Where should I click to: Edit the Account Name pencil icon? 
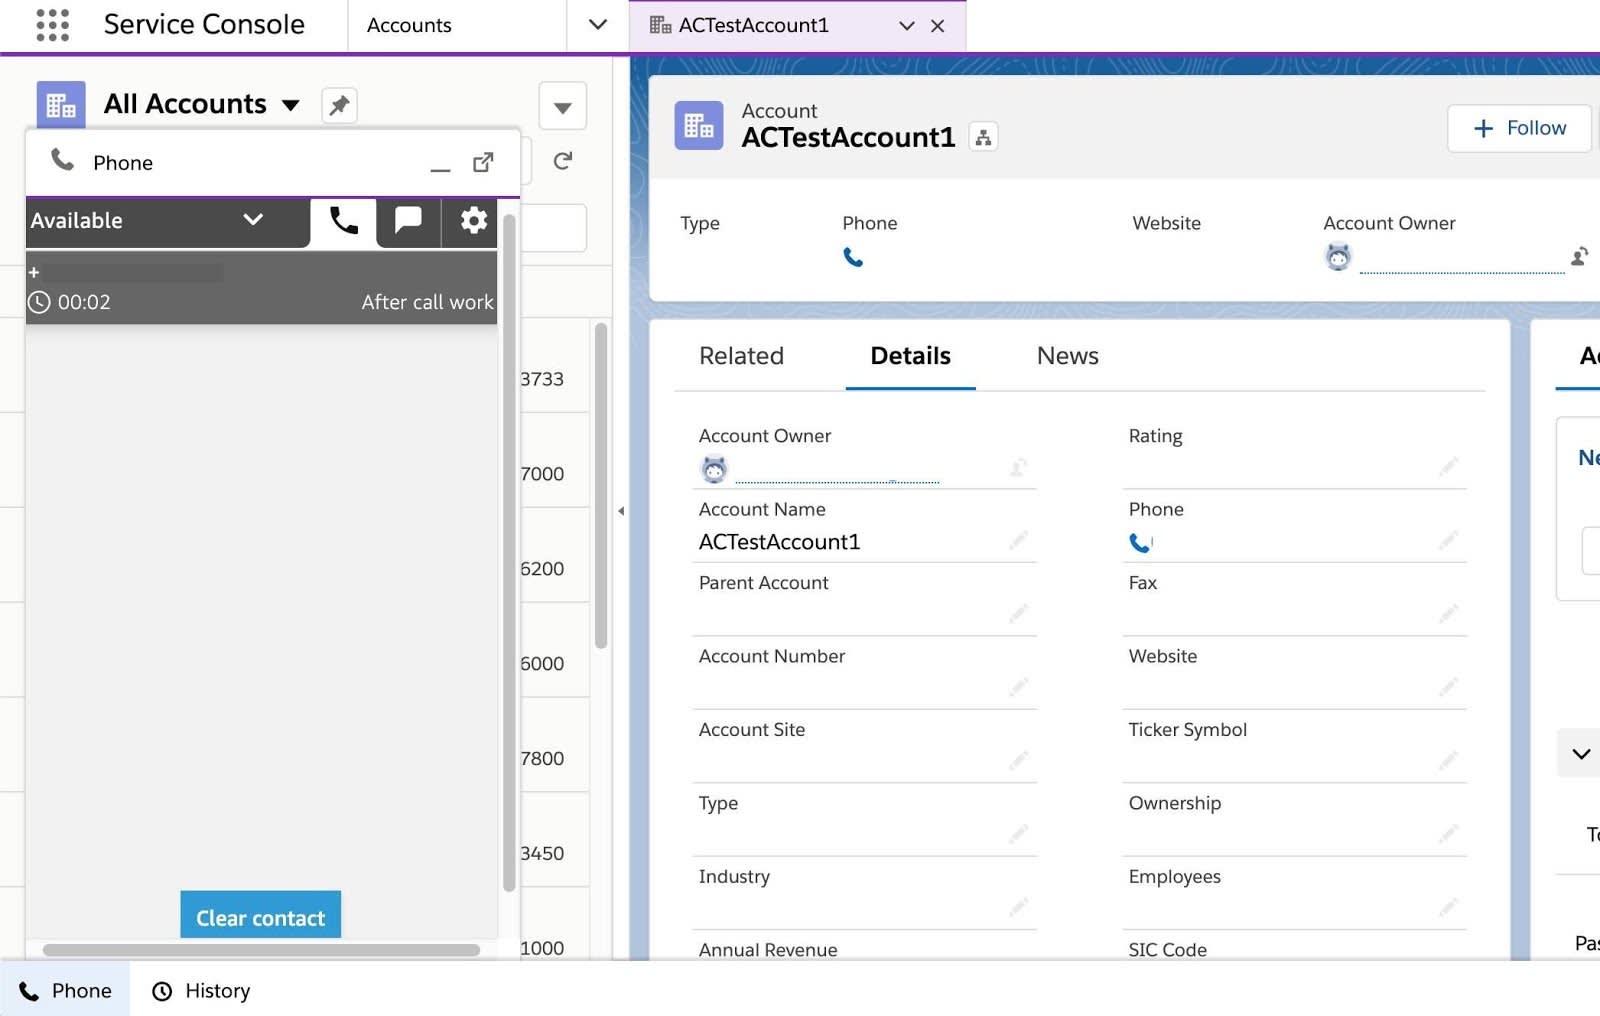pos(1018,540)
